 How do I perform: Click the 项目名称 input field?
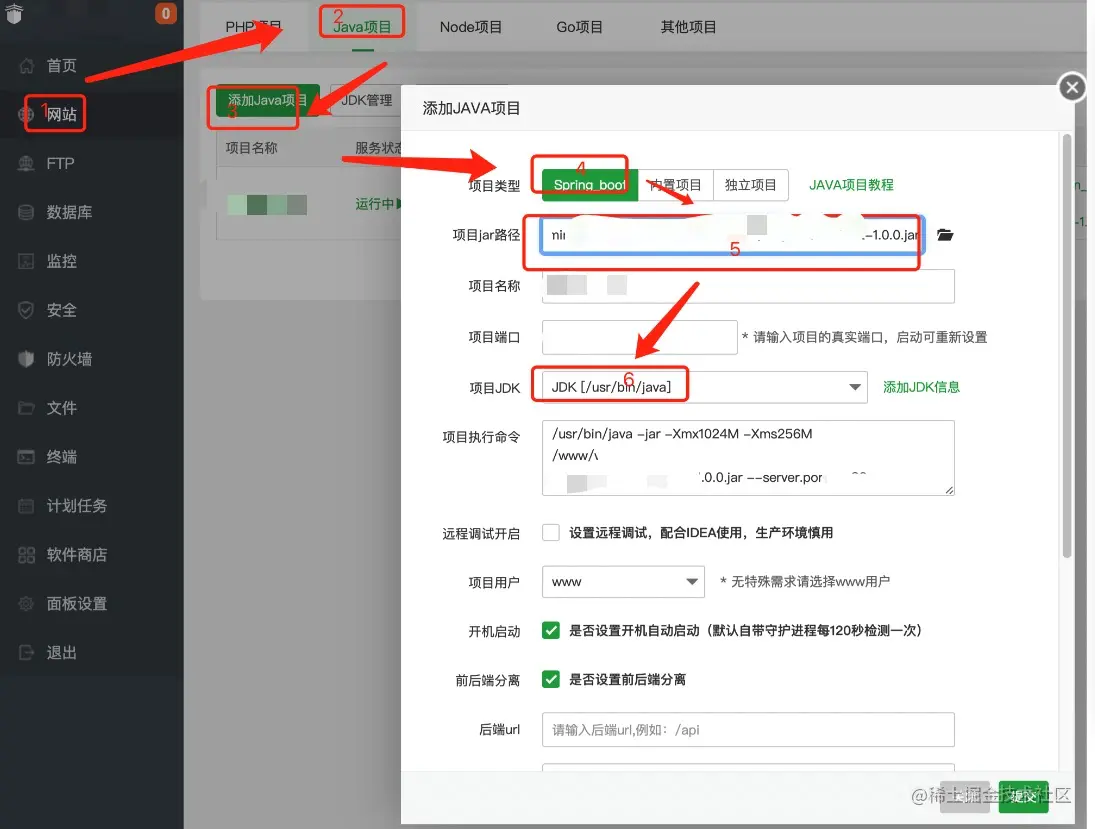[x=748, y=286]
